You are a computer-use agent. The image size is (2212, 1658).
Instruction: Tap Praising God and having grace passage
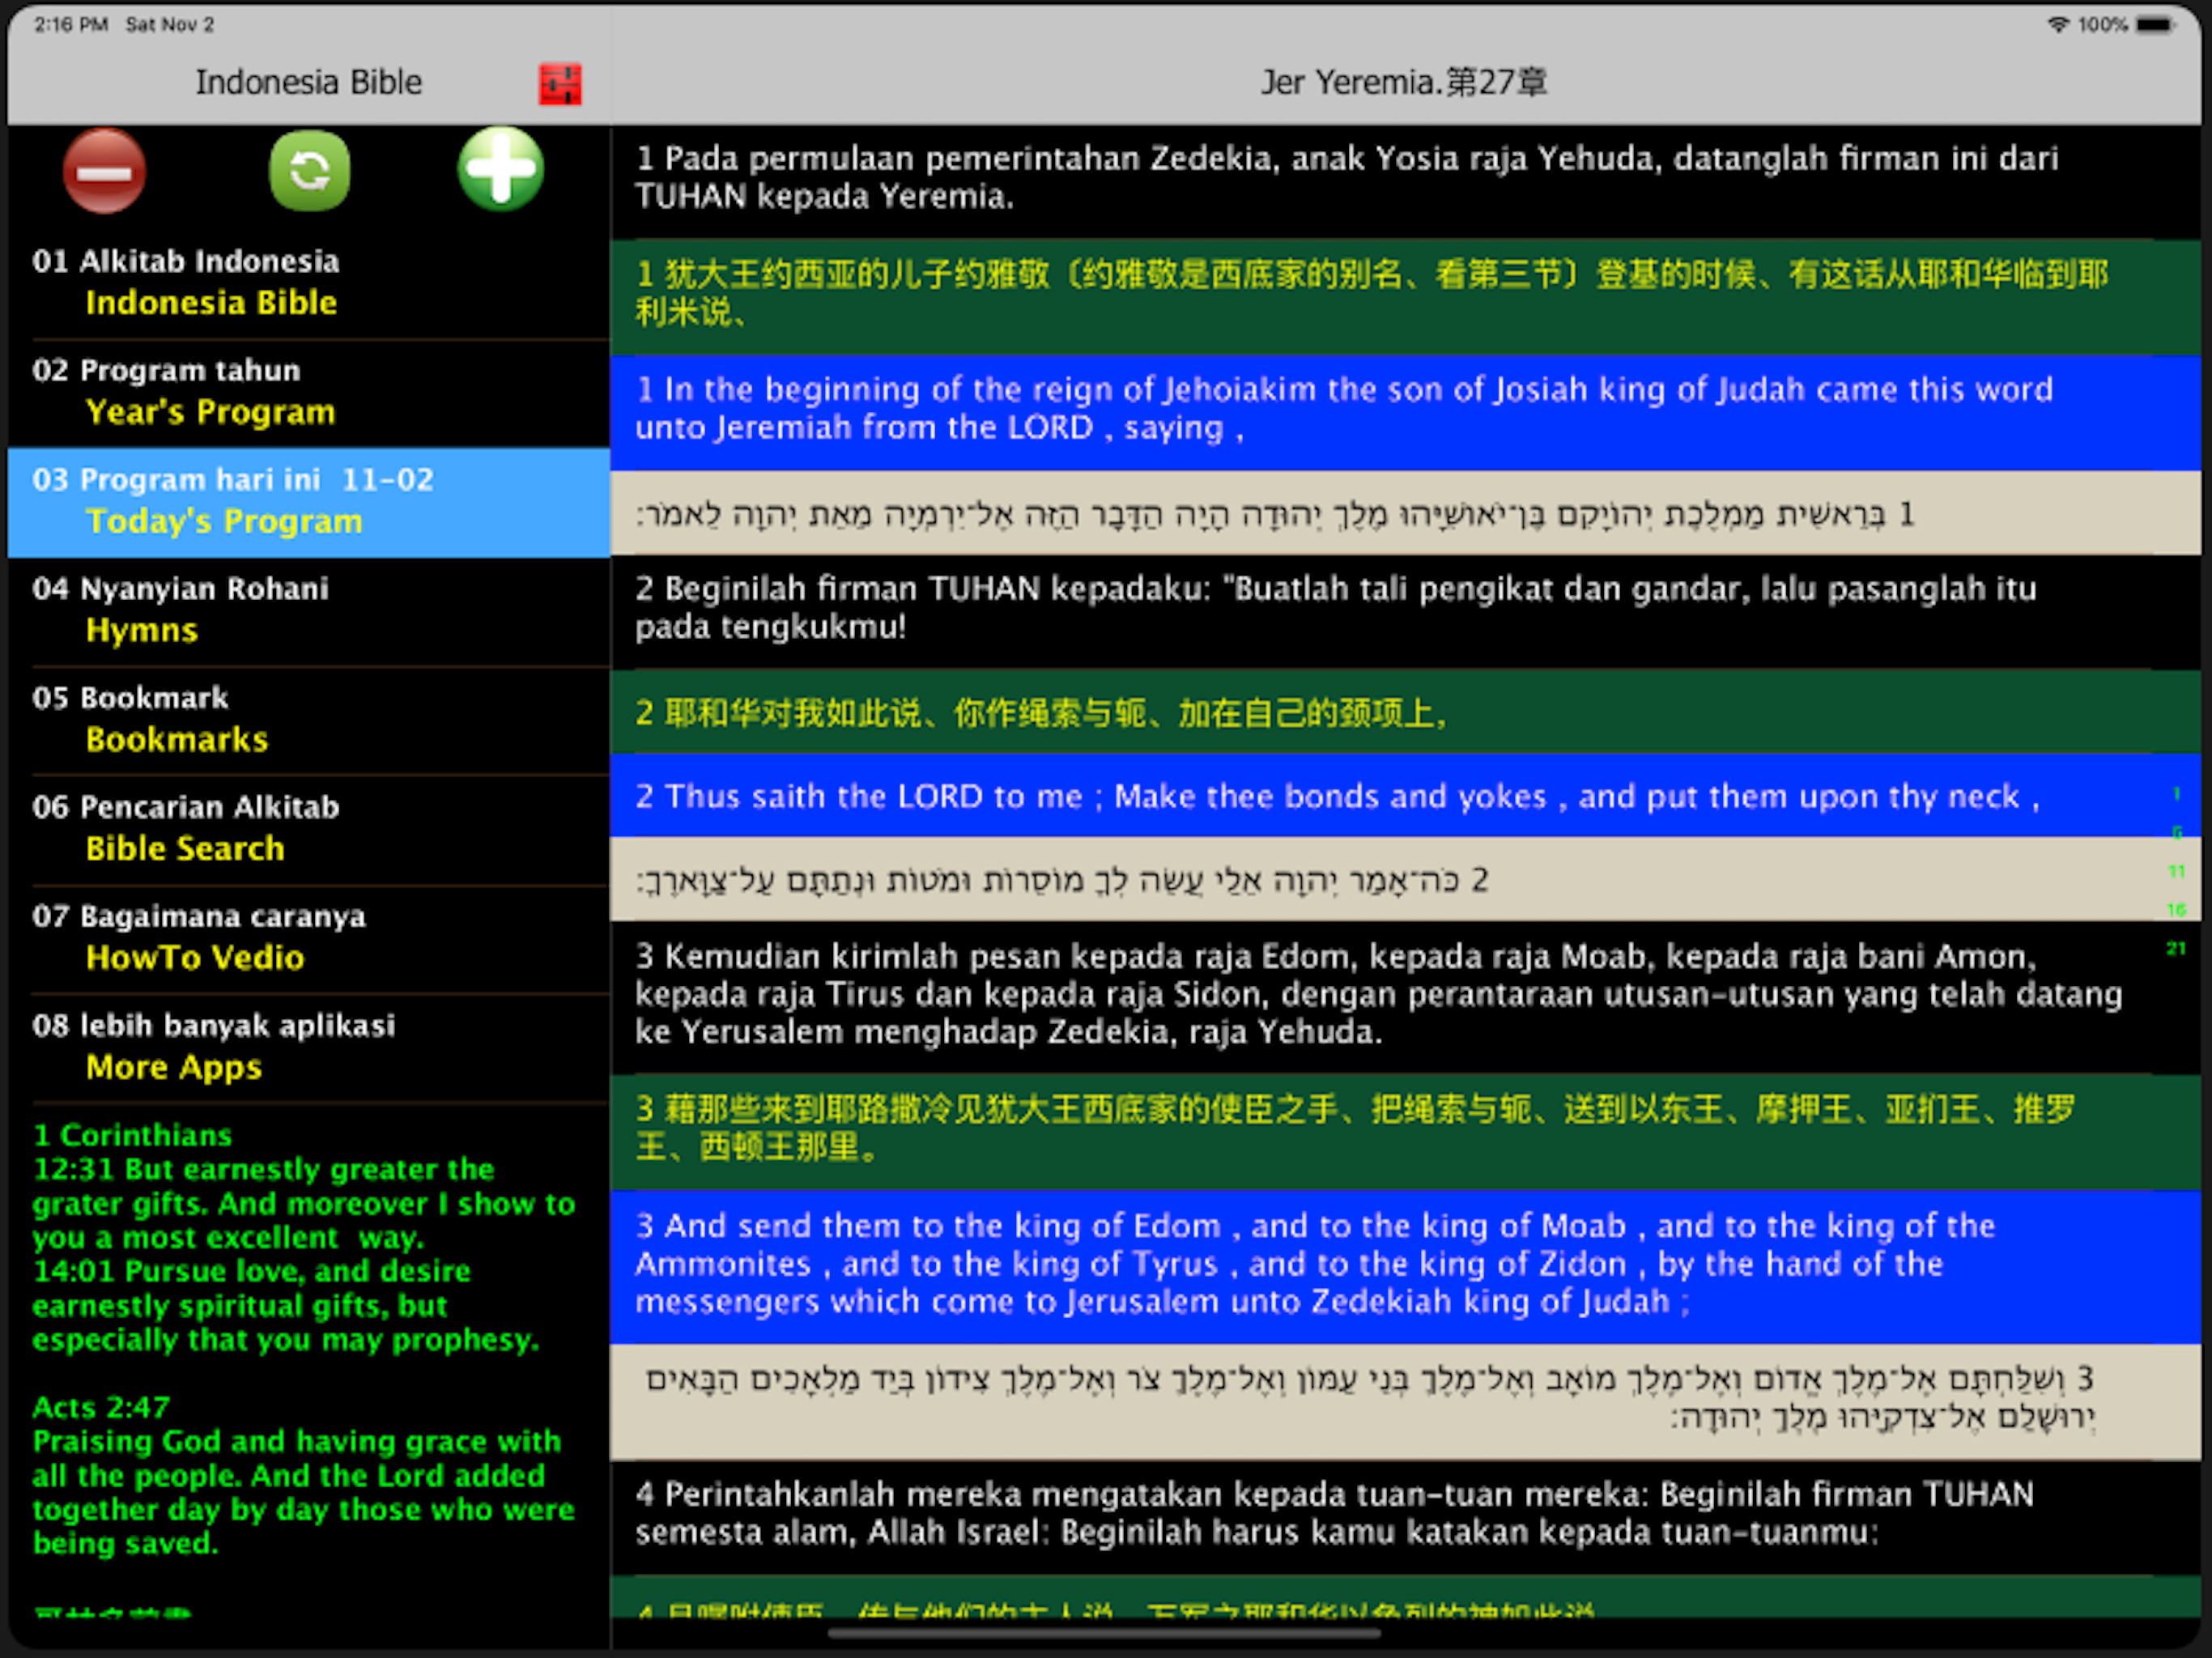pos(304,1492)
